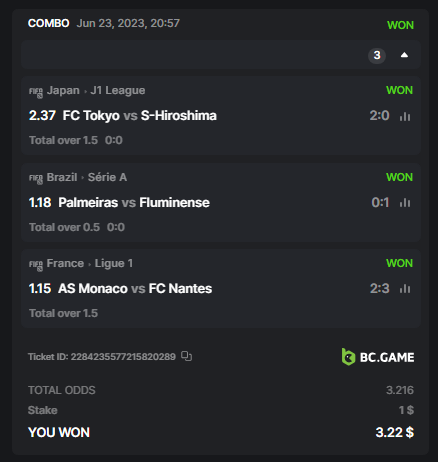Click the selections count badge 3
The image size is (438, 462).
[x=377, y=55]
